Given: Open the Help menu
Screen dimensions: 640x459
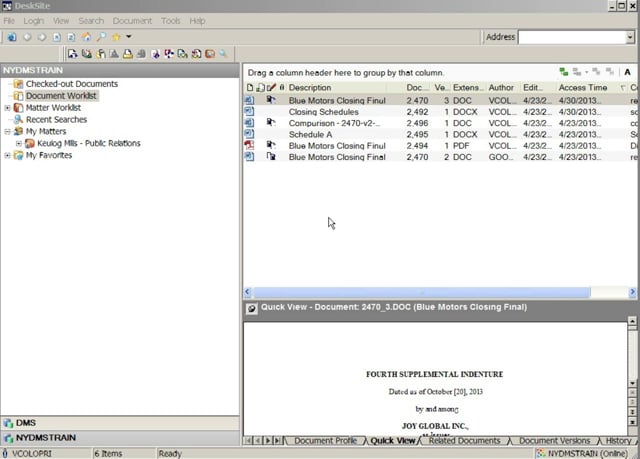Looking at the screenshot, I should [x=197, y=21].
